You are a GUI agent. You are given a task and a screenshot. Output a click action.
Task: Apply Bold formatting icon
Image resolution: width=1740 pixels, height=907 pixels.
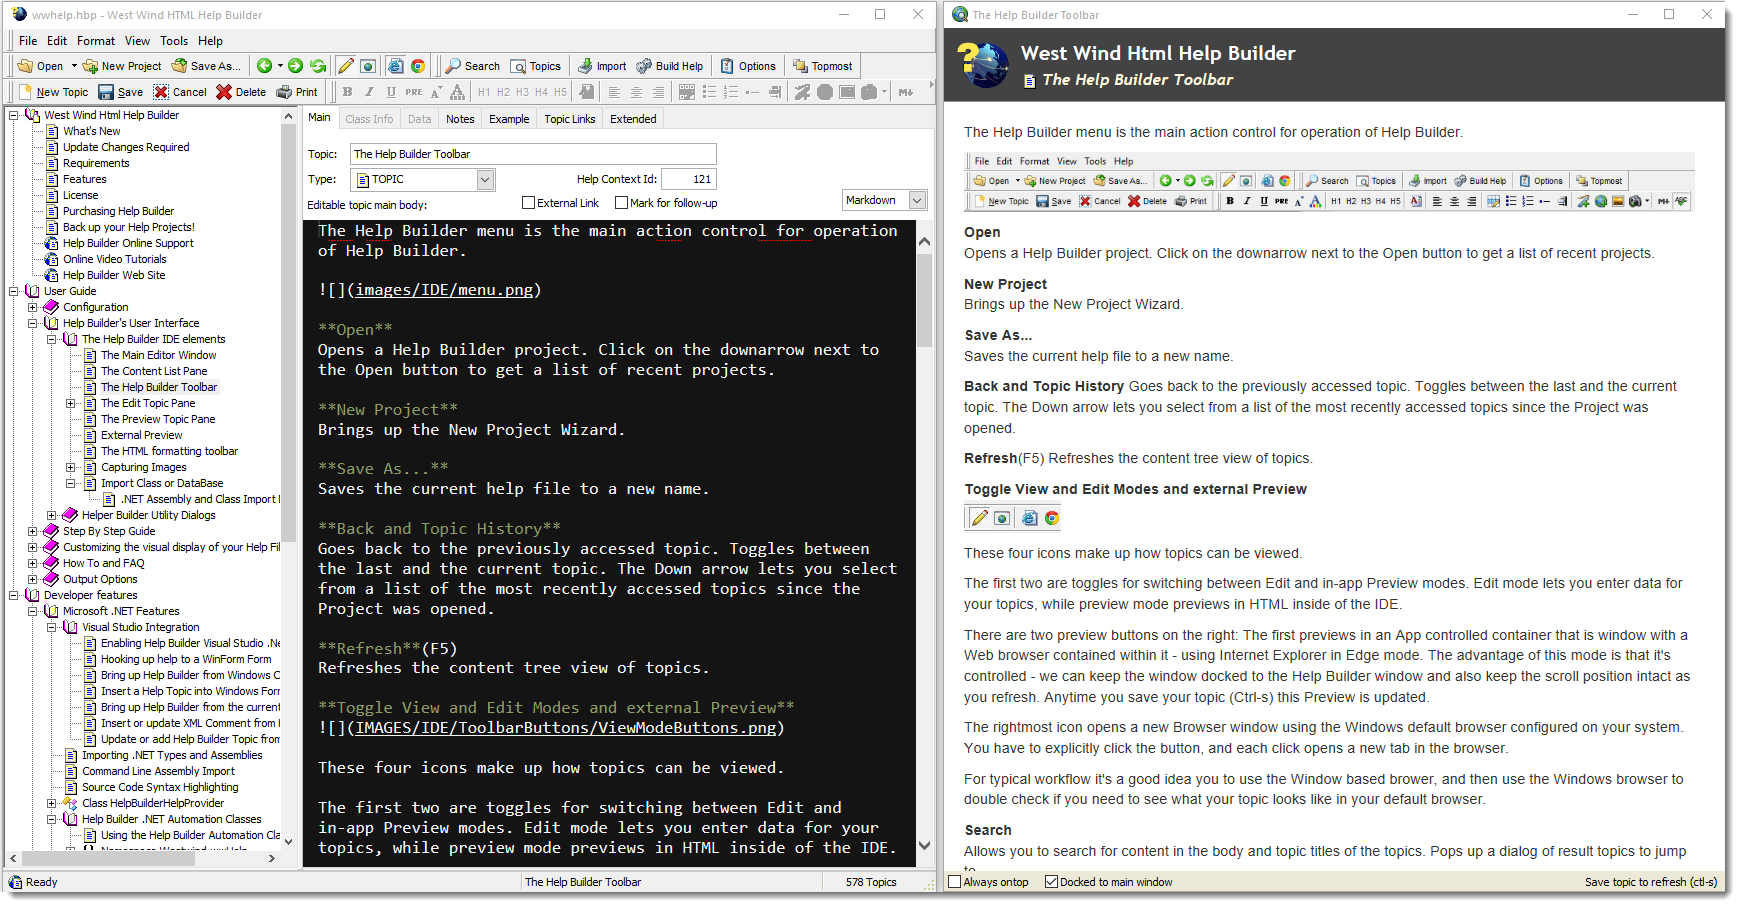[347, 92]
